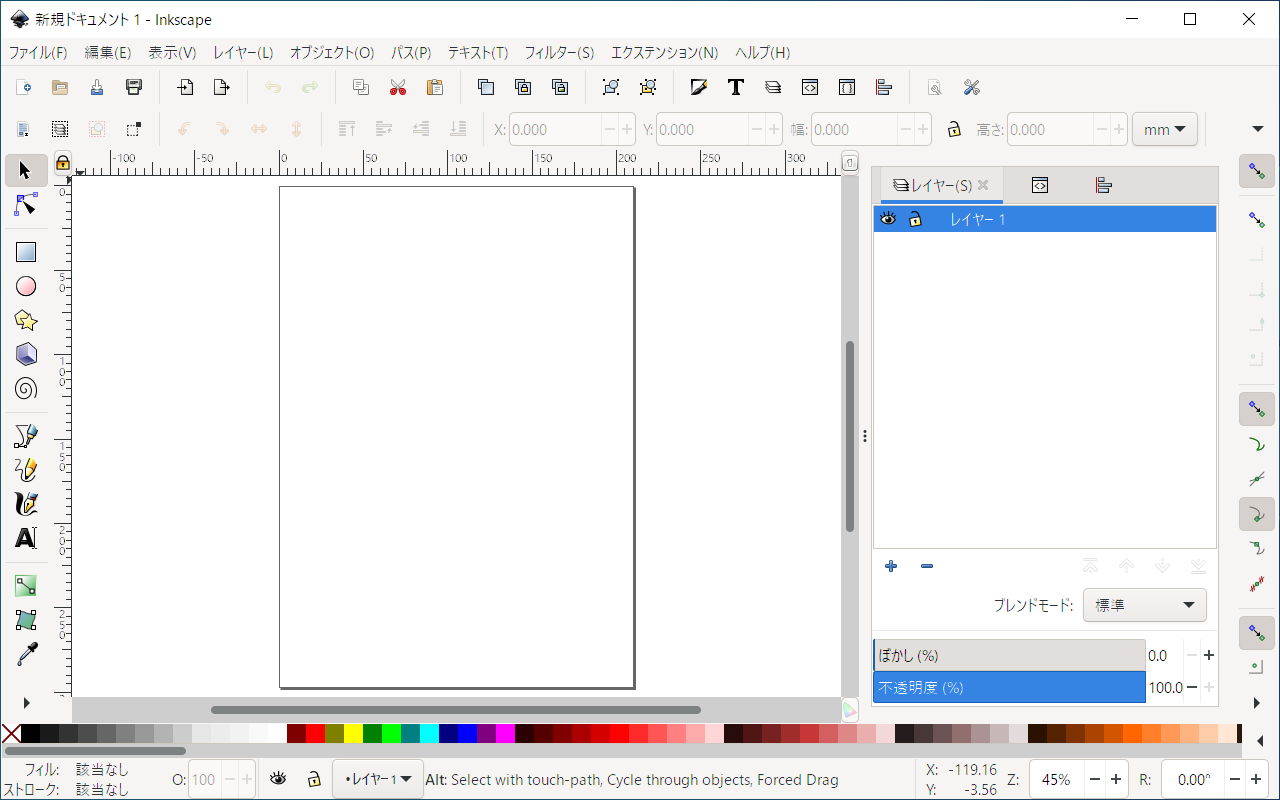1280x800 pixels.
Task: Select the Ellipse circle tool
Action: 26,287
